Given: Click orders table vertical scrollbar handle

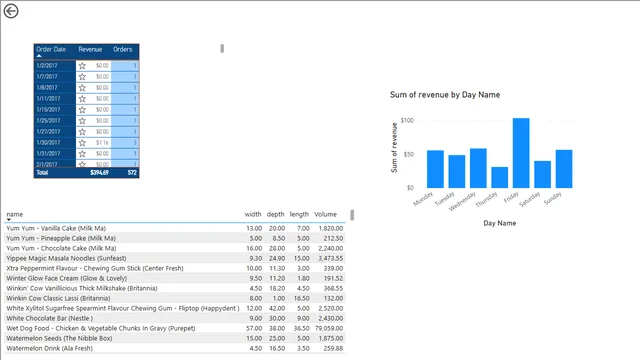Looking at the screenshot, I should click(x=222, y=49).
